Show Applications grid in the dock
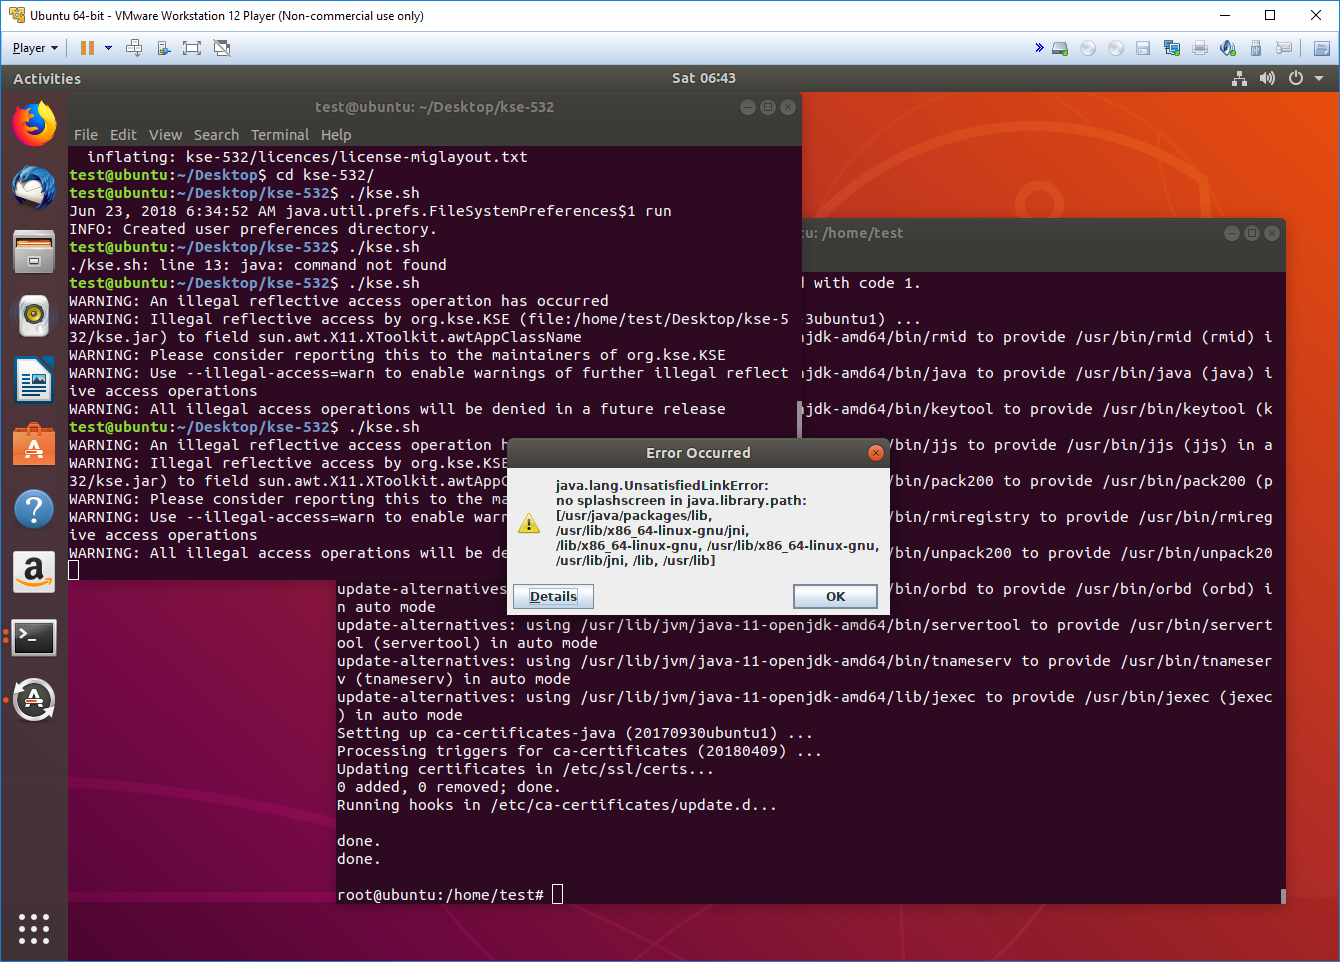 click(x=34, y=928)
